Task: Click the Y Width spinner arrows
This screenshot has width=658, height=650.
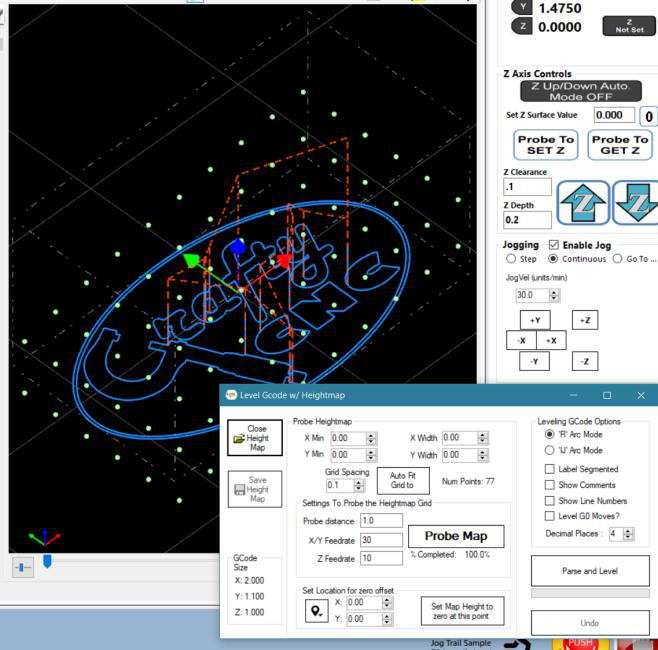Action: [x=483, y=455]
